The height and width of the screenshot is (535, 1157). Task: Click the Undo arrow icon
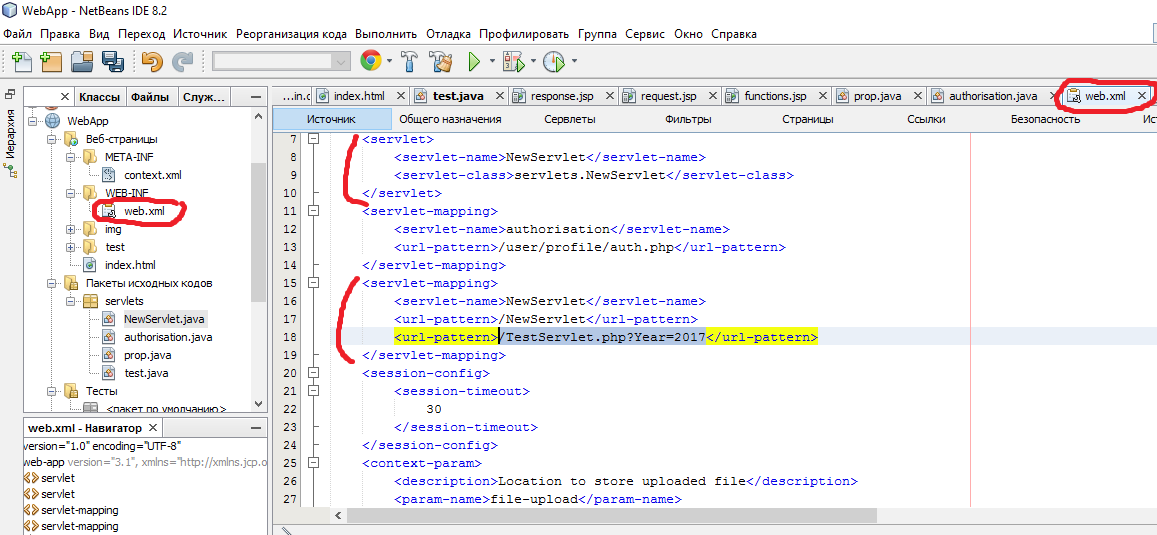tap(151, 61)
